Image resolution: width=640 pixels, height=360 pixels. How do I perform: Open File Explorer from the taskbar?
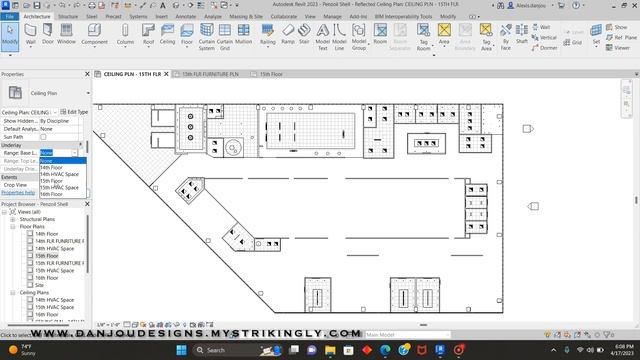[330, 350]
